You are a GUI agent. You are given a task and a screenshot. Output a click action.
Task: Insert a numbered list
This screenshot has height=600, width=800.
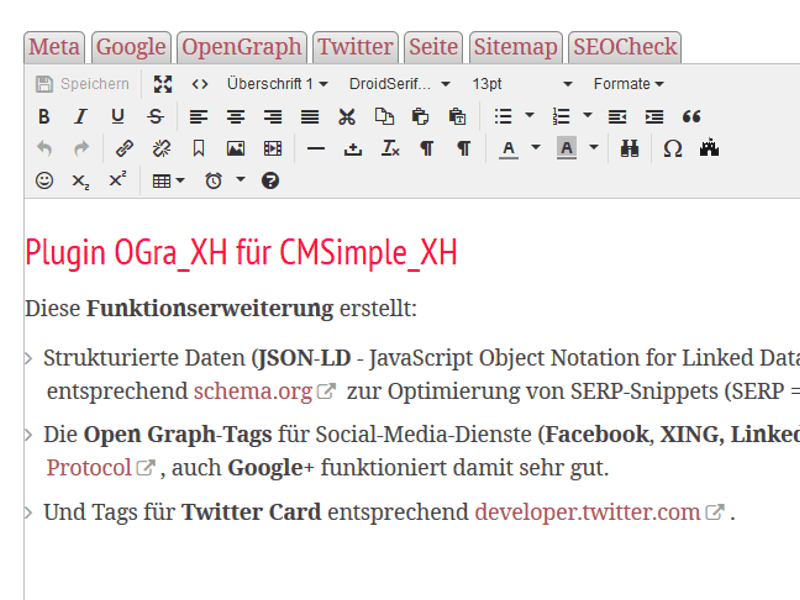coord(561,117)
